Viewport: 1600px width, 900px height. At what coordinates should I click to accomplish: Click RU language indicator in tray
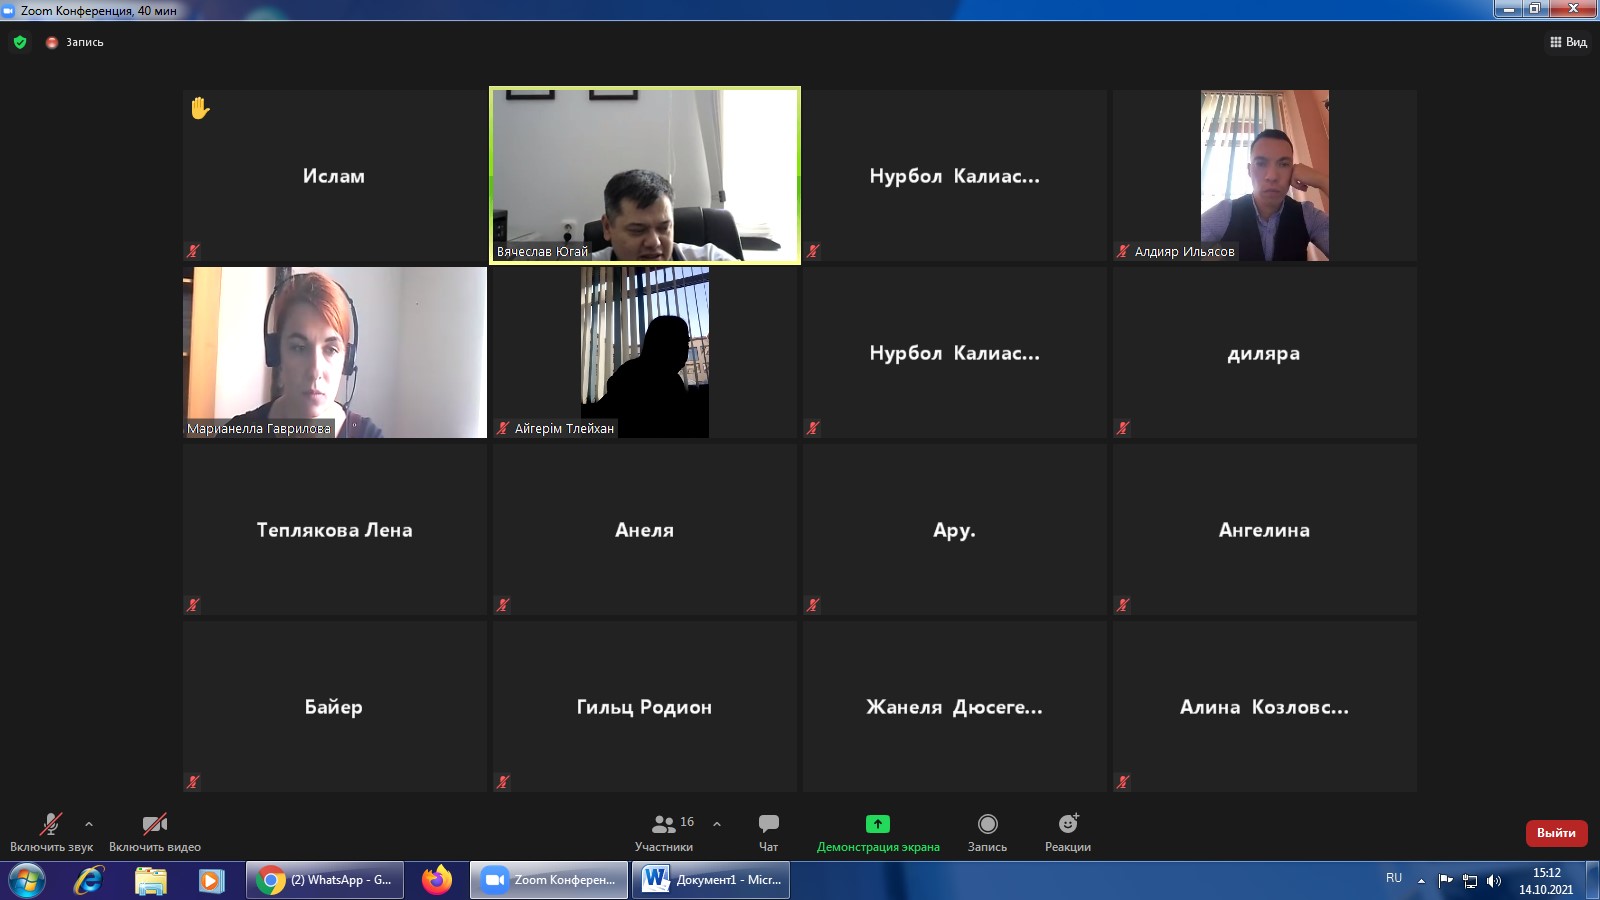click(1394, 878)
